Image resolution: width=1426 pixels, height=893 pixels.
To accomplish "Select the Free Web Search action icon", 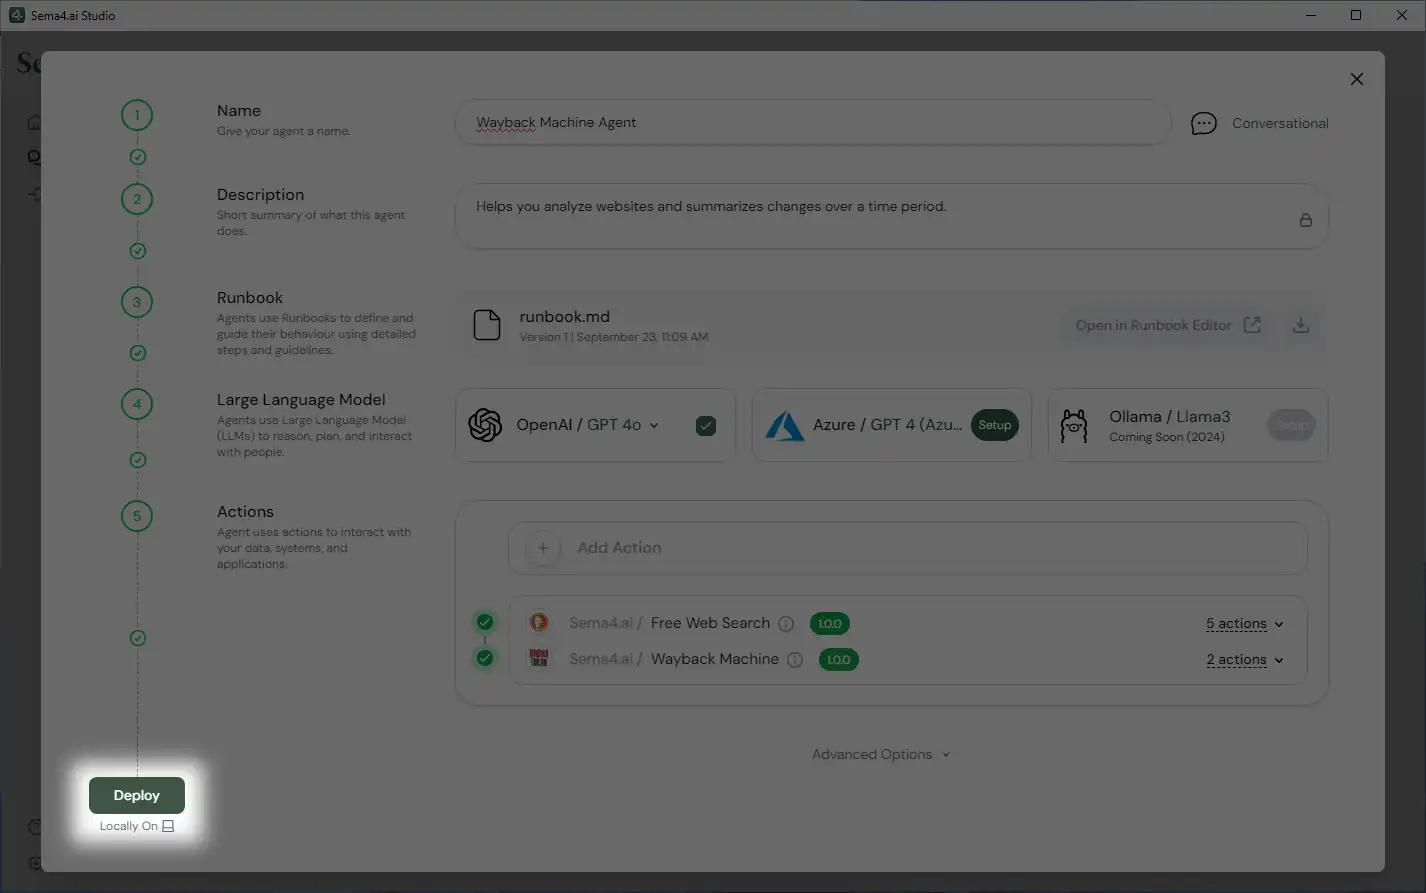I will pyautogui.click(x=540, y=622).
